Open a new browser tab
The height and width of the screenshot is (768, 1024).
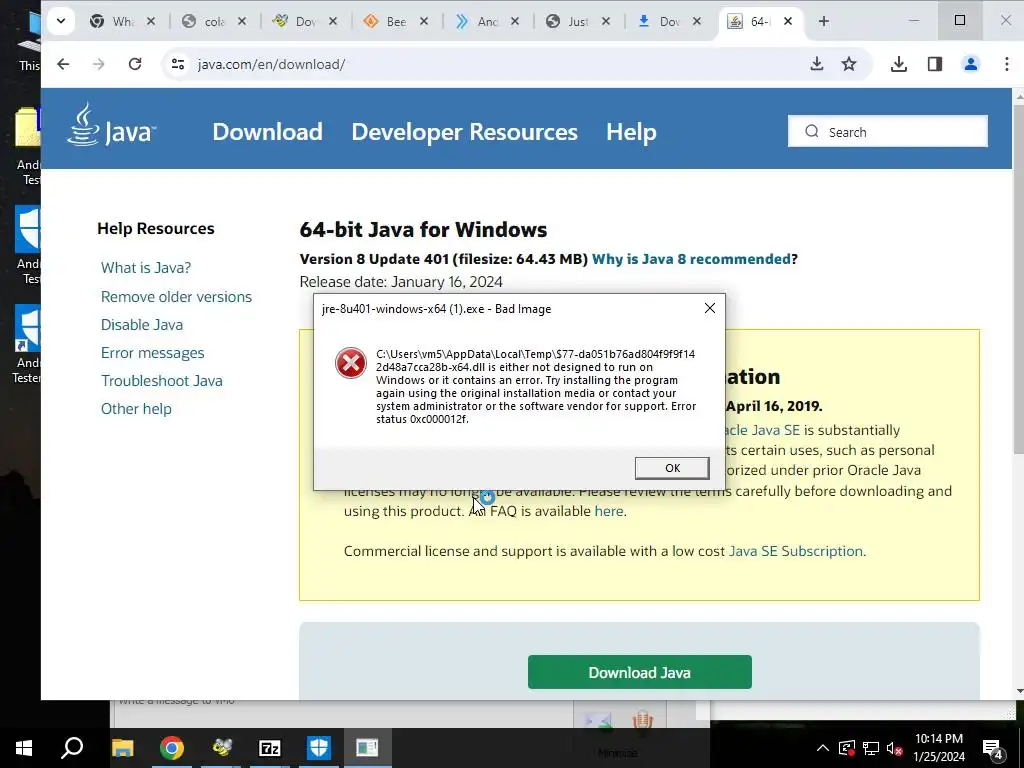[x=824, y=22]
